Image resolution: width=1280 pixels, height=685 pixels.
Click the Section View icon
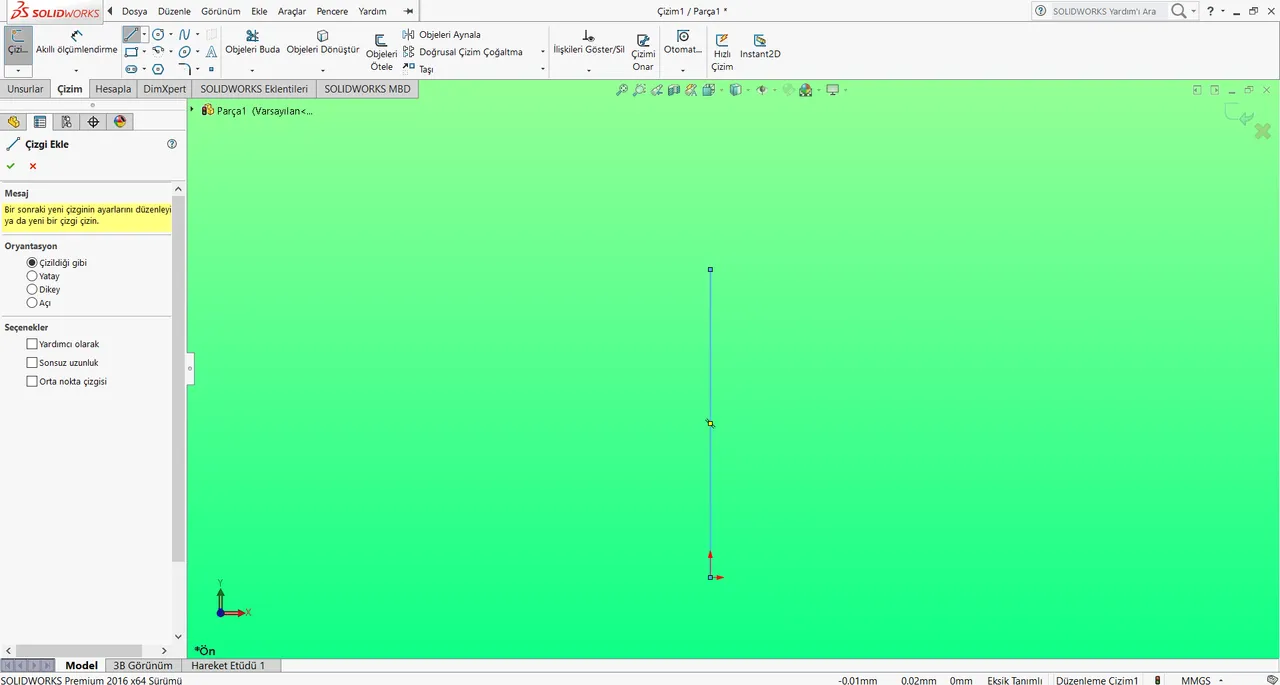[674, 90]
